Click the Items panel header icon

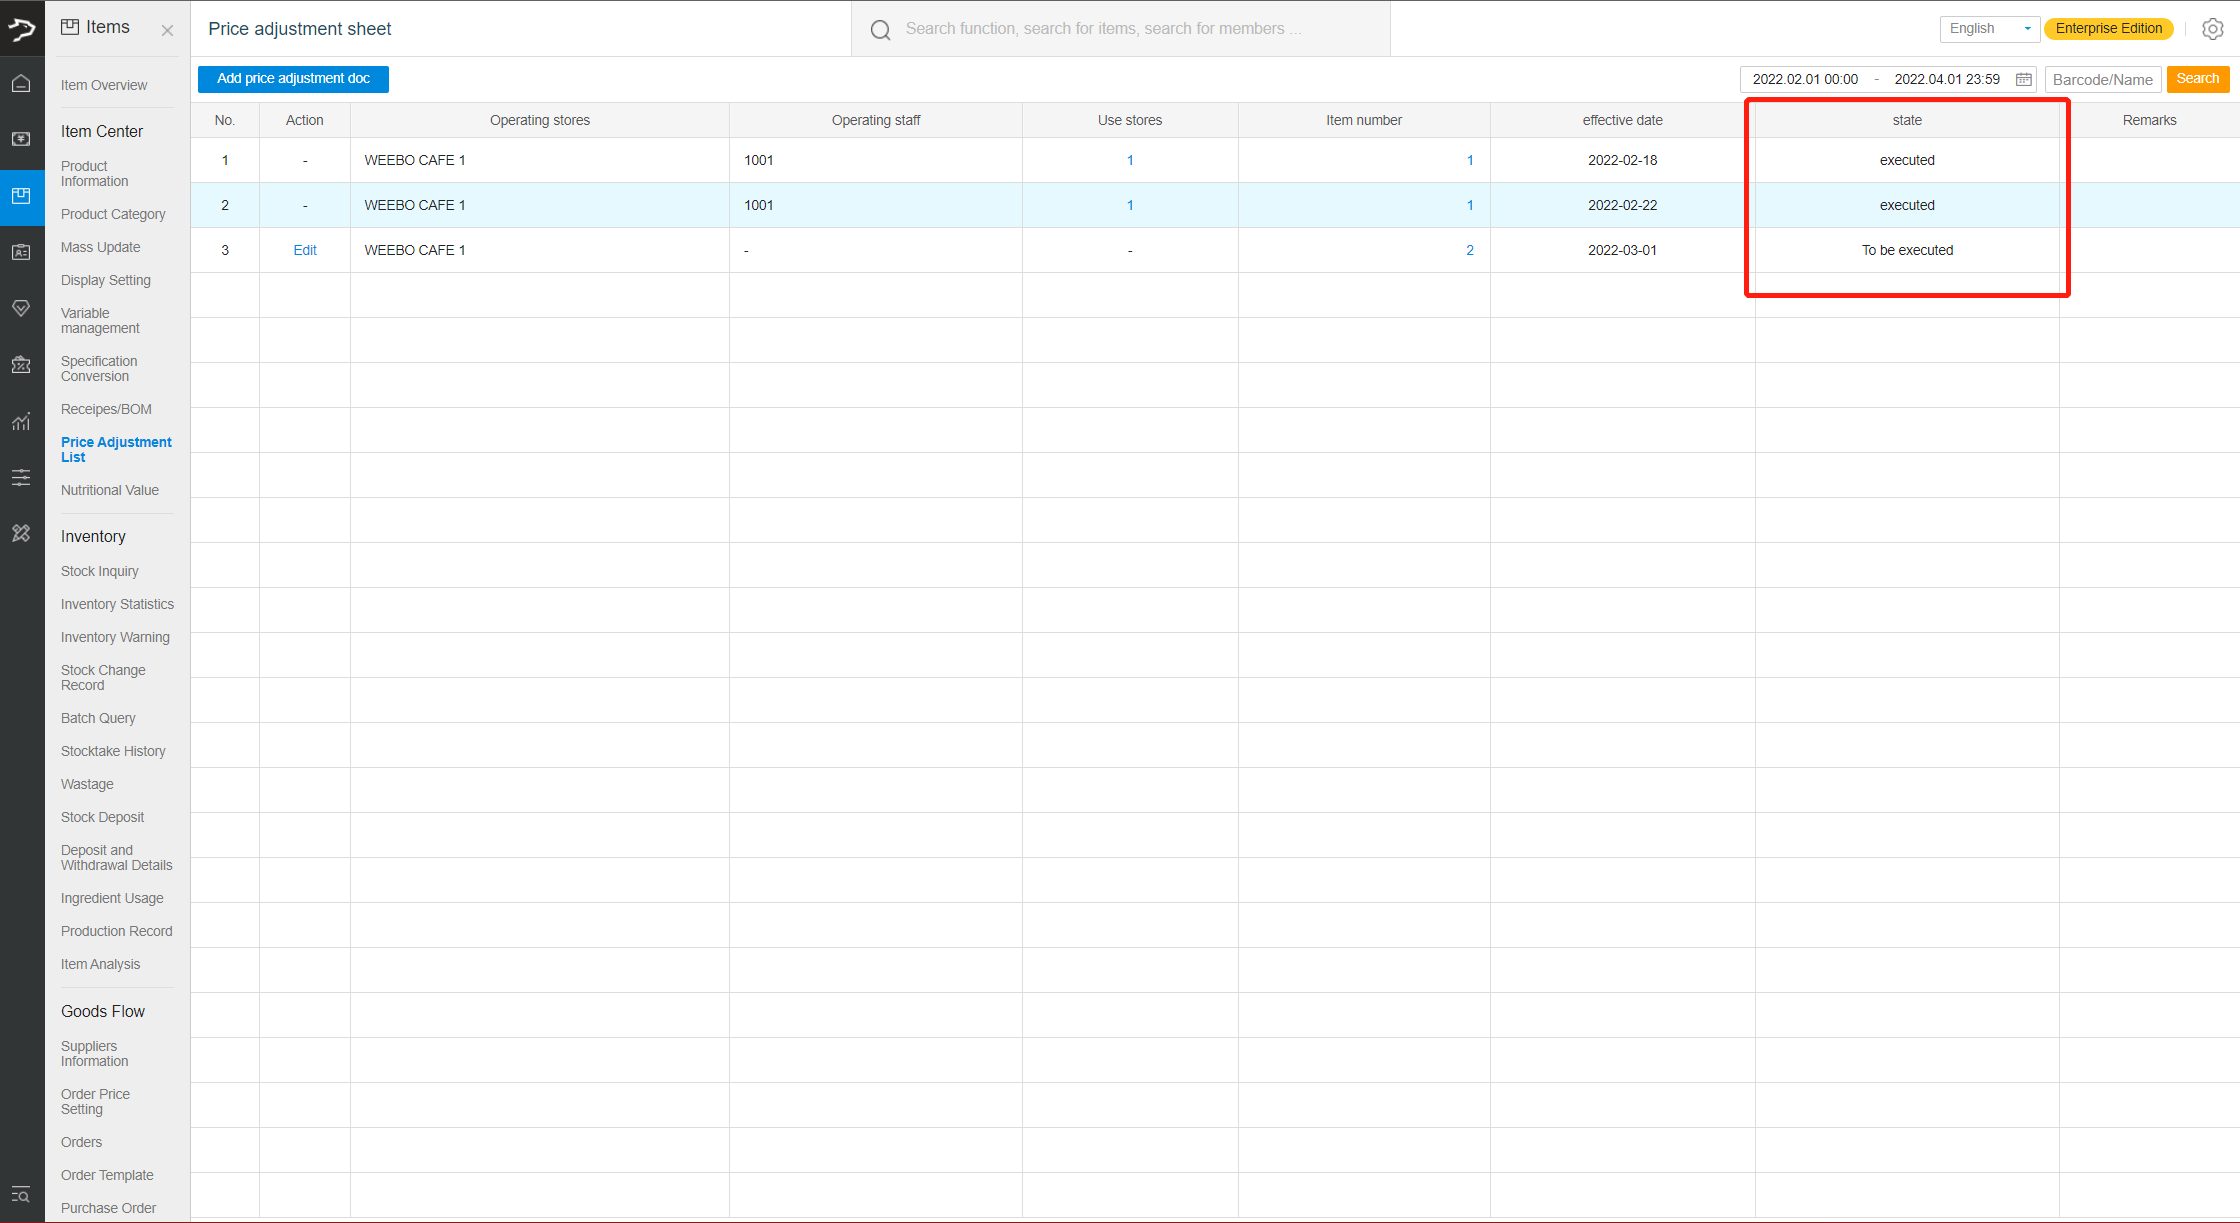[x=70, y=27]
